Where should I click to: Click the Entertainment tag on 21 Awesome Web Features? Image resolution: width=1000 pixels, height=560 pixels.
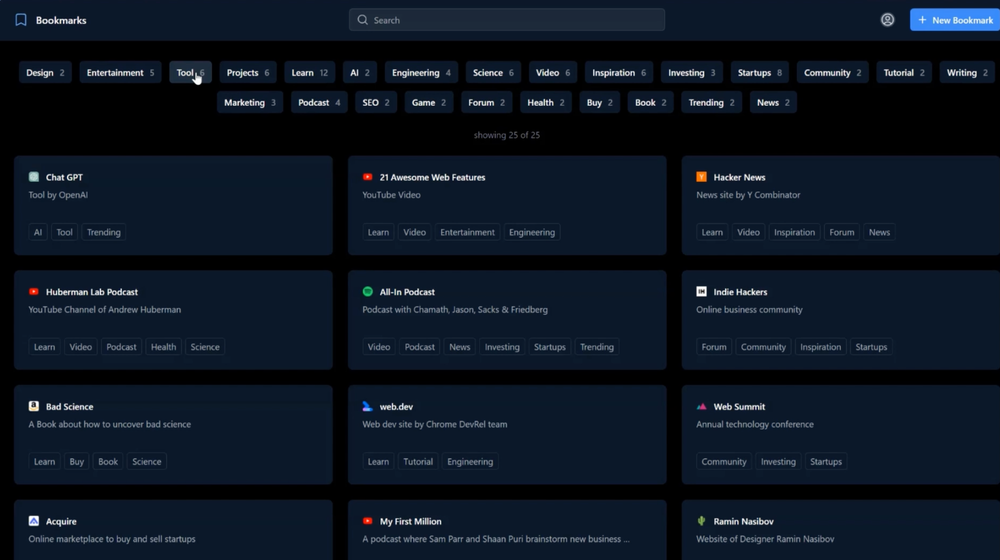pyautogui.click(x=467, y=232)
